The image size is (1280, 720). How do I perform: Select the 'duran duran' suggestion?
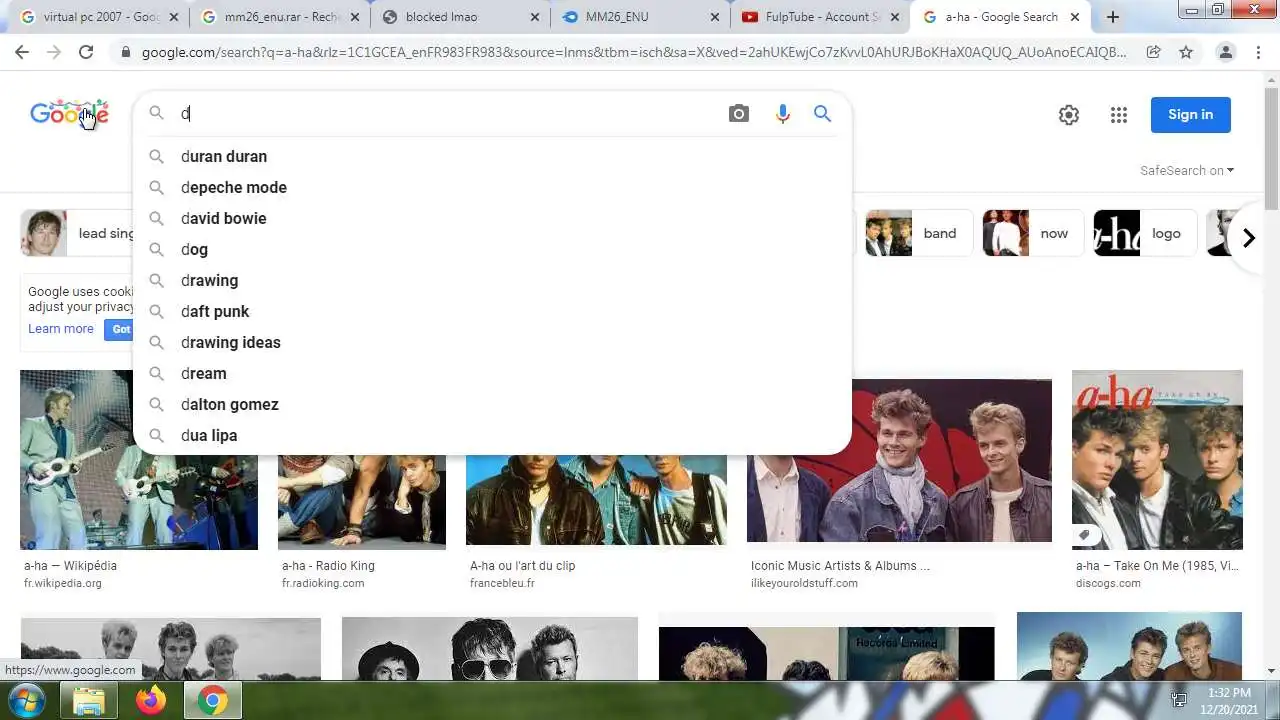pos(491,156)
